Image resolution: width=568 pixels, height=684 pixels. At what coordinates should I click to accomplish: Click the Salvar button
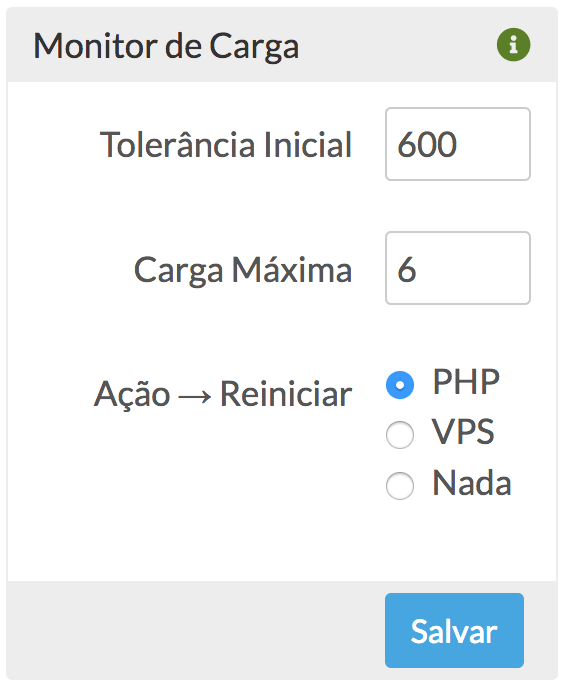[x=454, y=630]
